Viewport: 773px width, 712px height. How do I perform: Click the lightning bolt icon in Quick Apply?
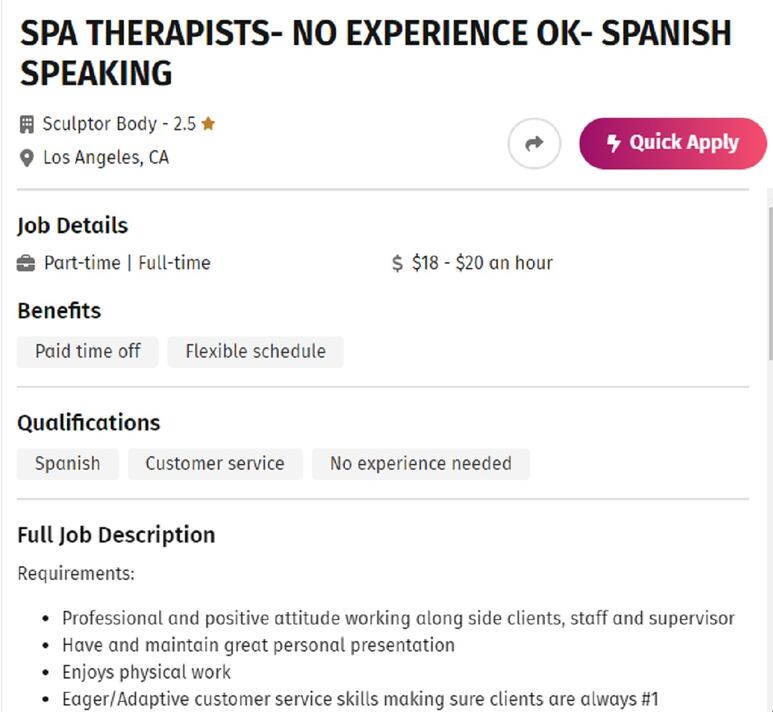point(613,143)
